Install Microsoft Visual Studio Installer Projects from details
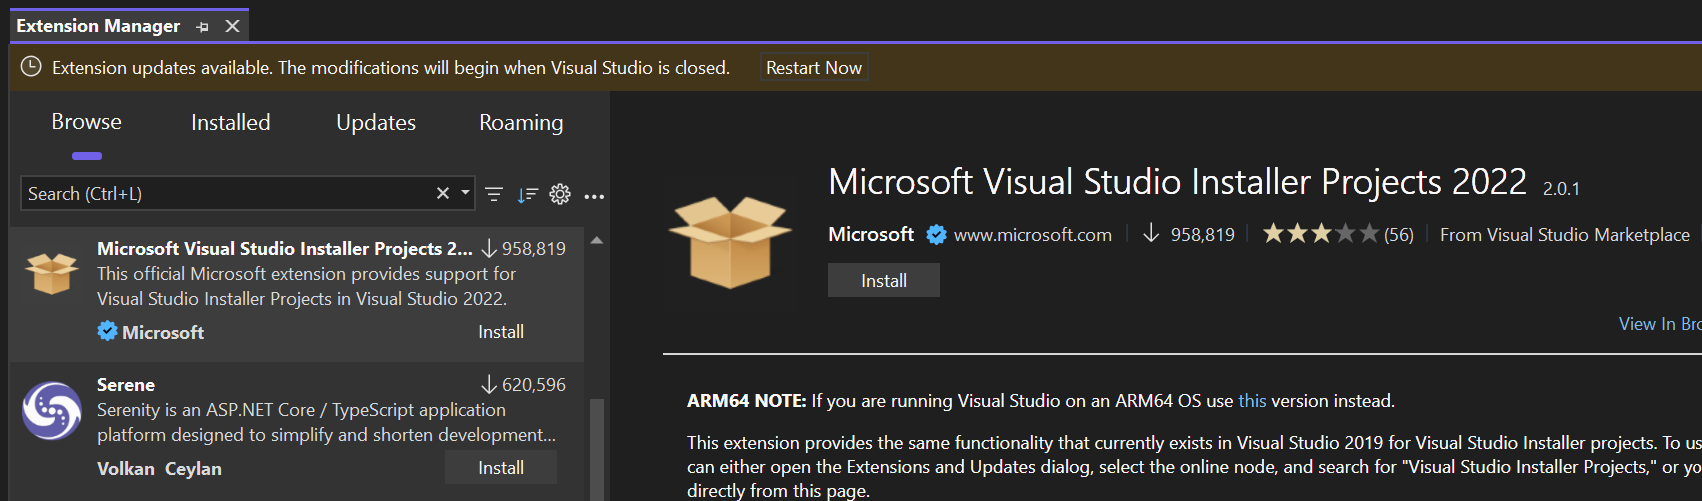 coord(884,281)
